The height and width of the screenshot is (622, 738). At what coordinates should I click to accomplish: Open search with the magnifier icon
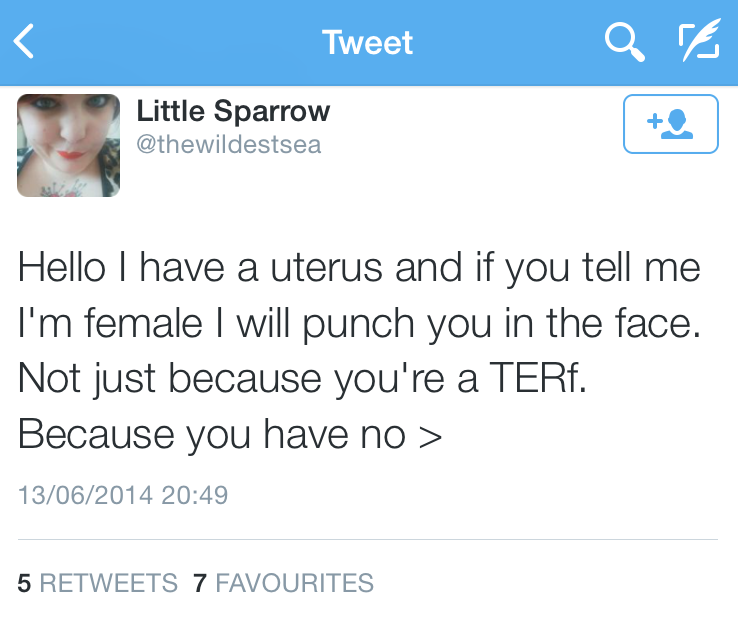click(x=624, y=42)
